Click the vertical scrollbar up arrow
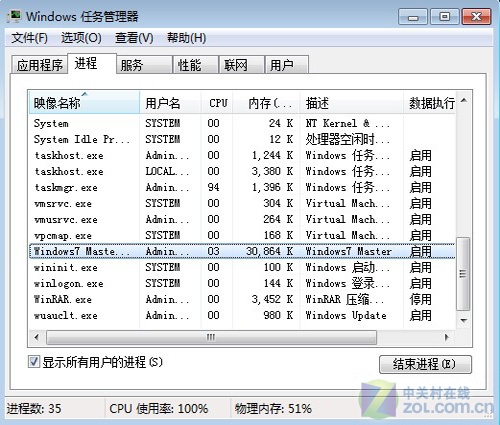Image resolution: width=500 pixels, height=425 pixels. pos(464,100)
